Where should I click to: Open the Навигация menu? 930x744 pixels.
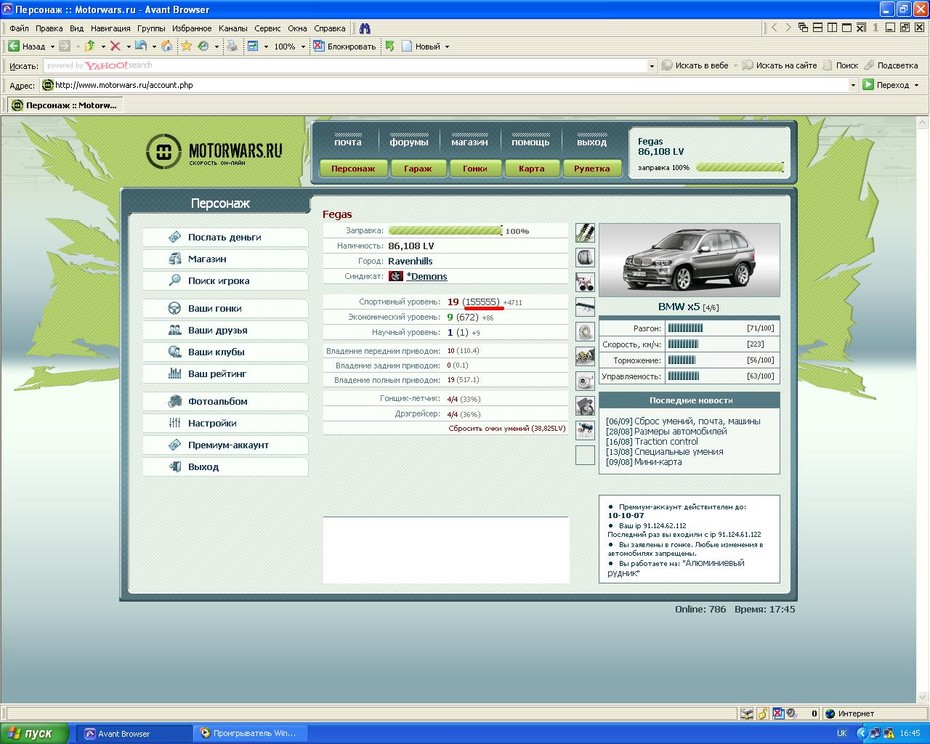coord(110,28)
